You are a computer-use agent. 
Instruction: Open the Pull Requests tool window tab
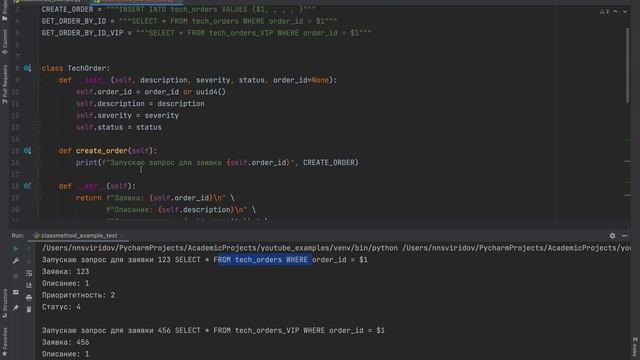coord(4,84)
